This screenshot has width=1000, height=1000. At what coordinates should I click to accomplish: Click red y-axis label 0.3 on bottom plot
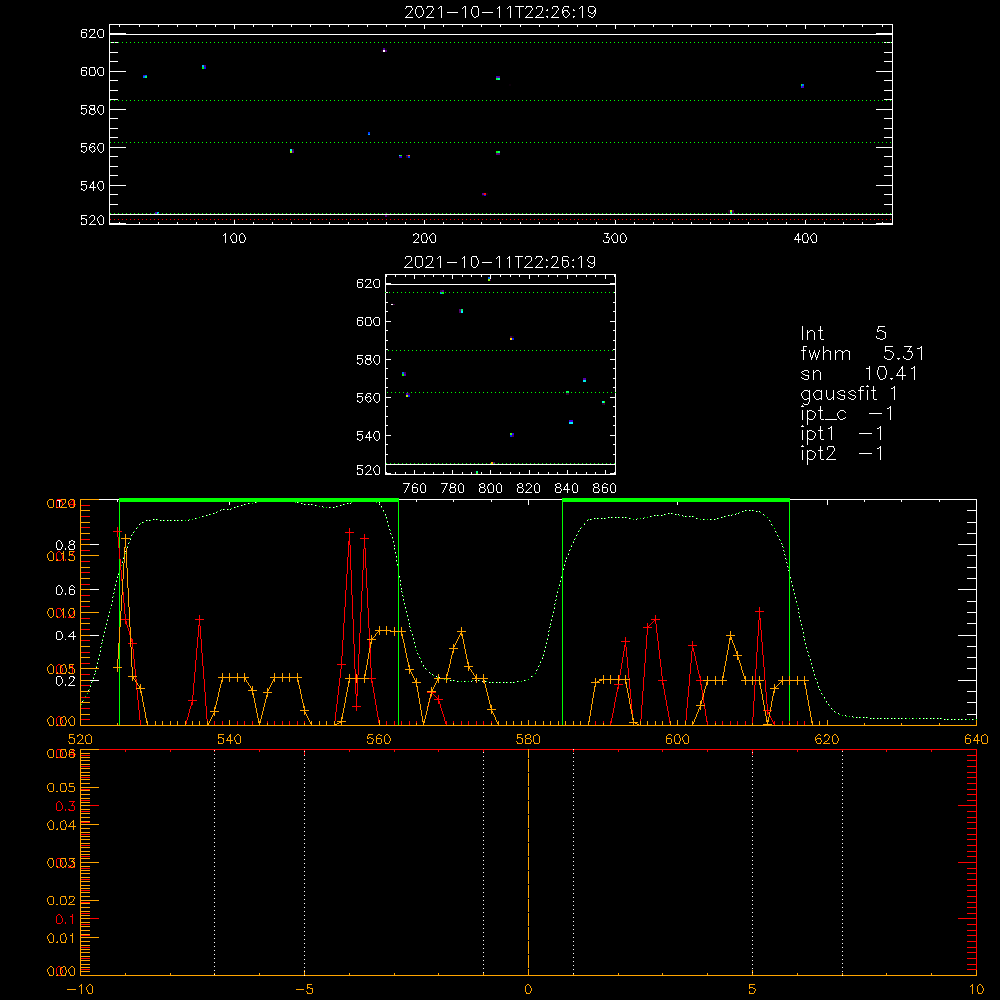(x=66, y=806)
